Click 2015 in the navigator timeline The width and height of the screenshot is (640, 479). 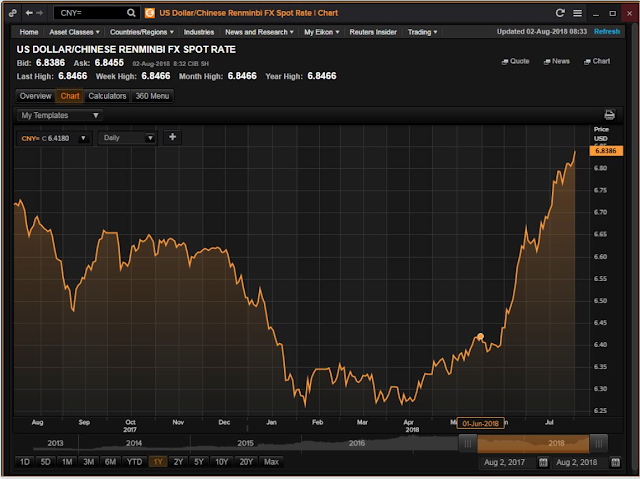pos(245,443)
